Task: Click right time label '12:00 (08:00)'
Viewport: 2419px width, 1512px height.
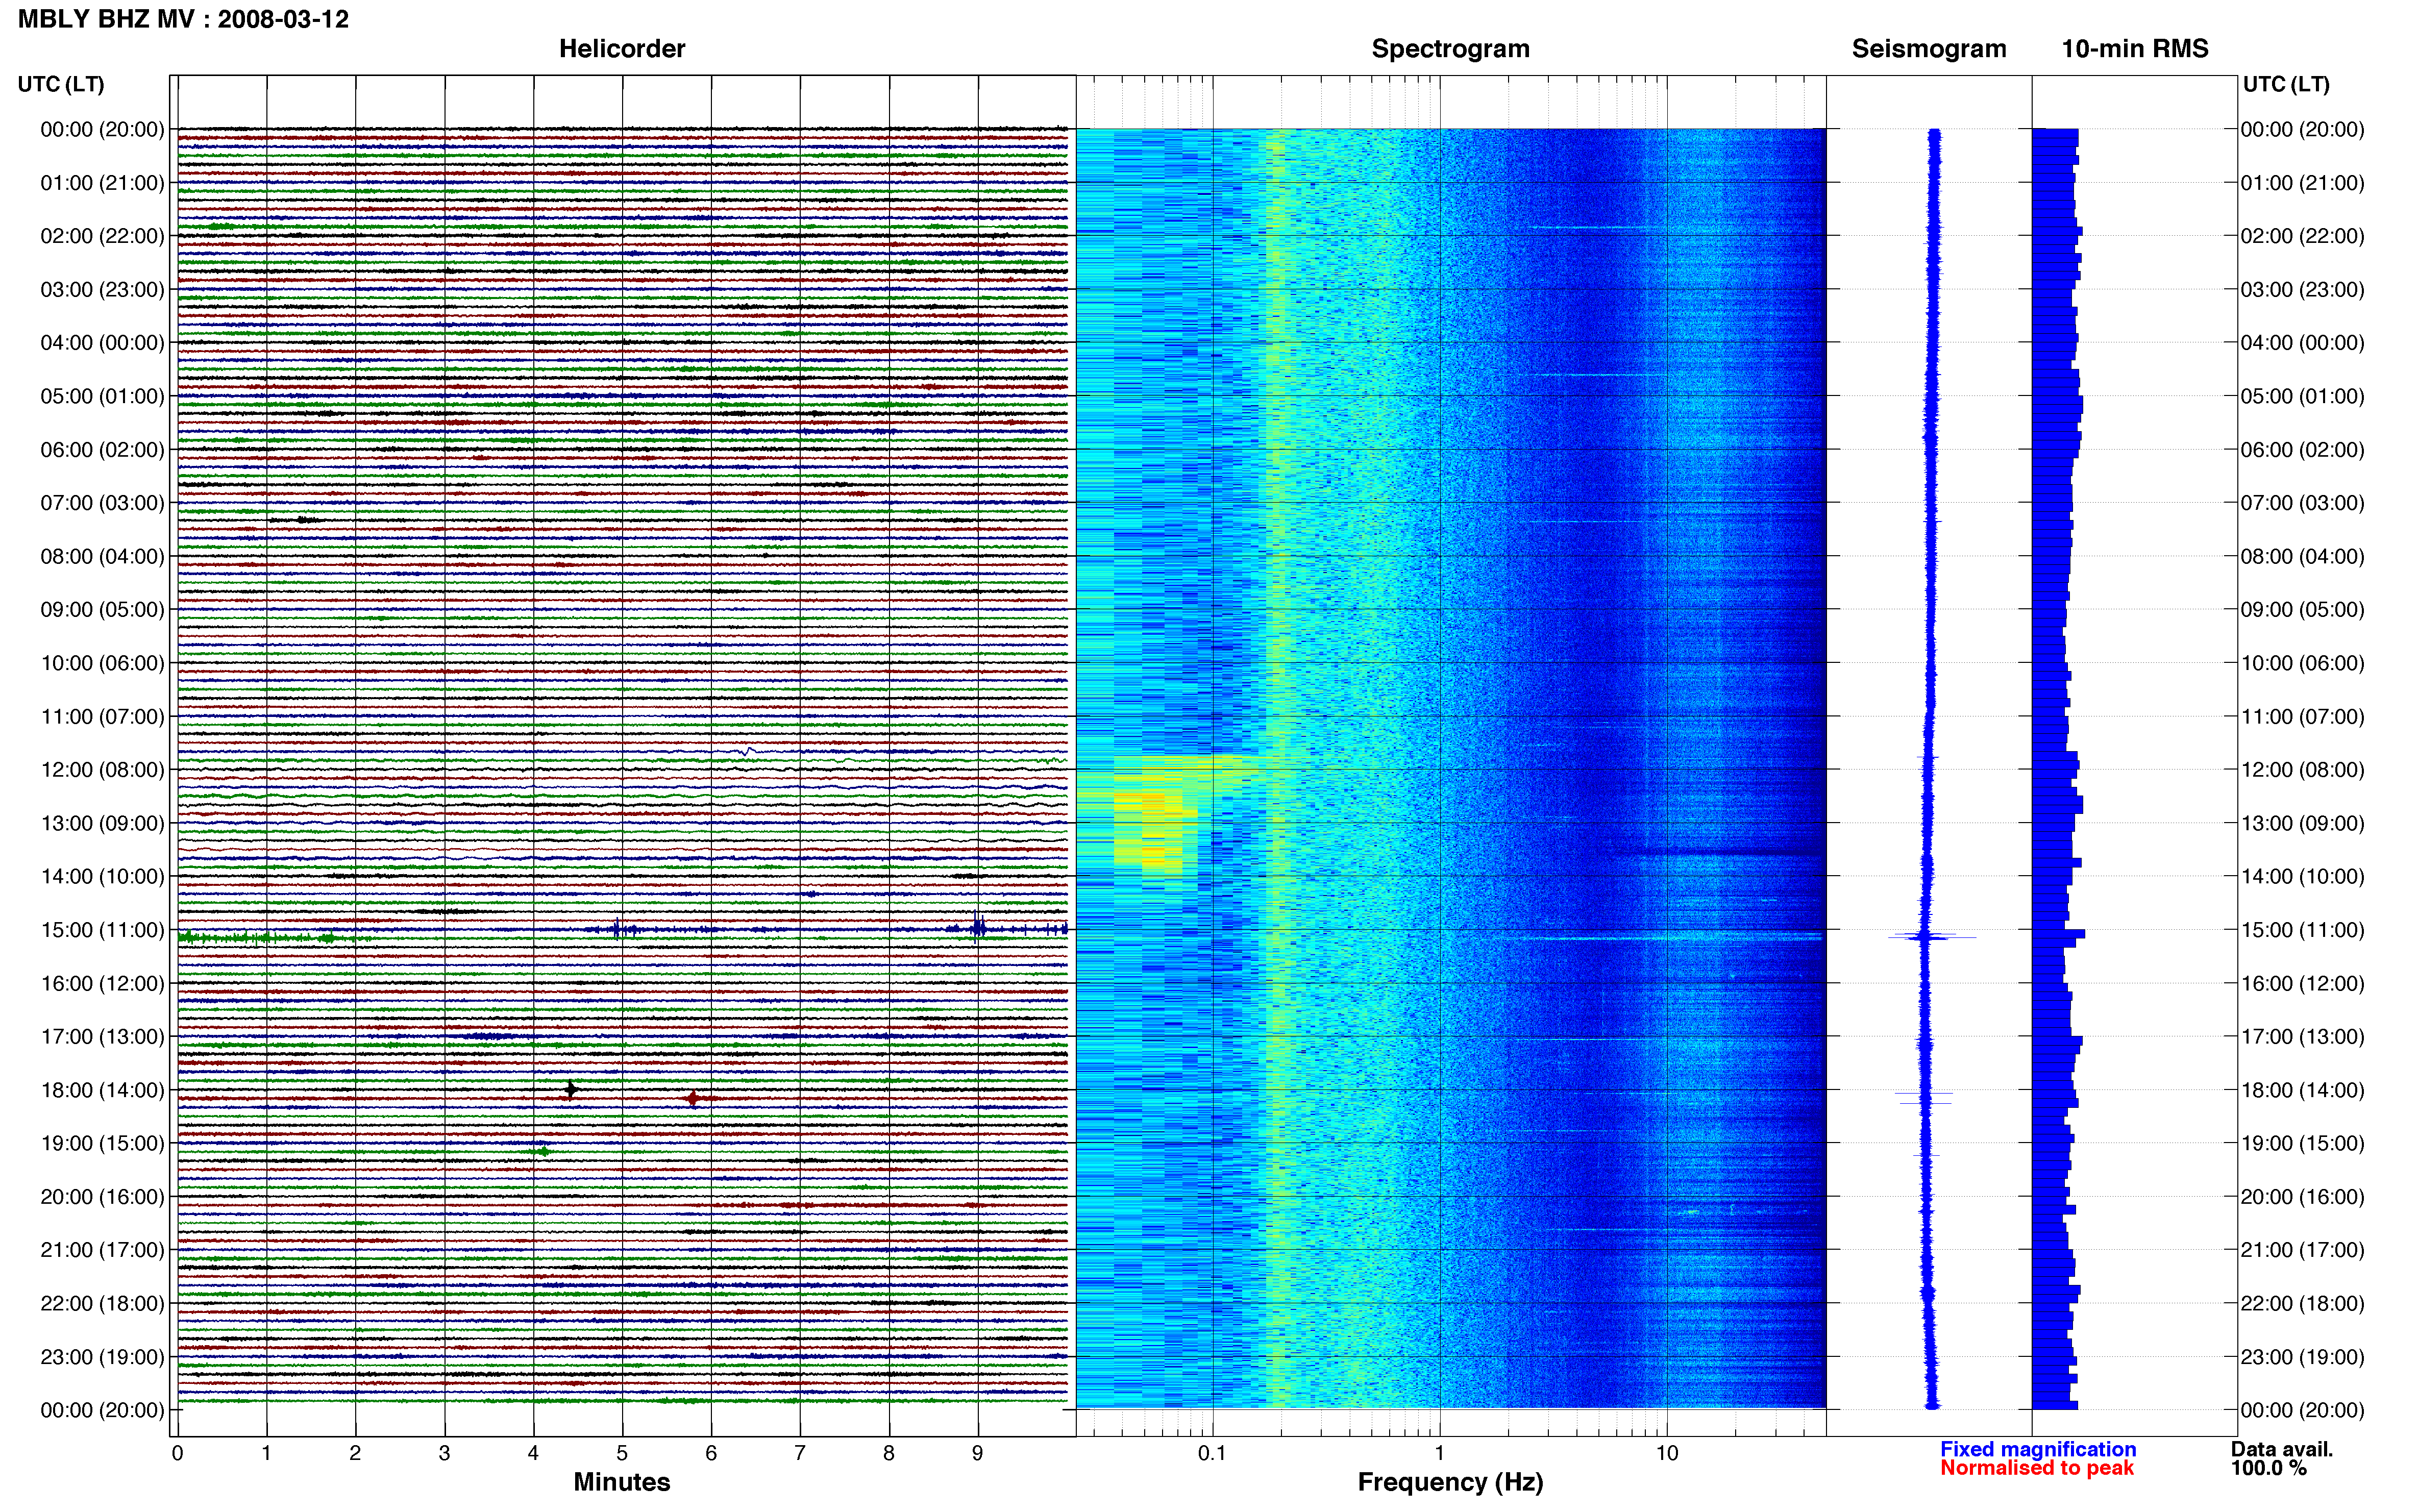Action: [x=2302, y=770]
